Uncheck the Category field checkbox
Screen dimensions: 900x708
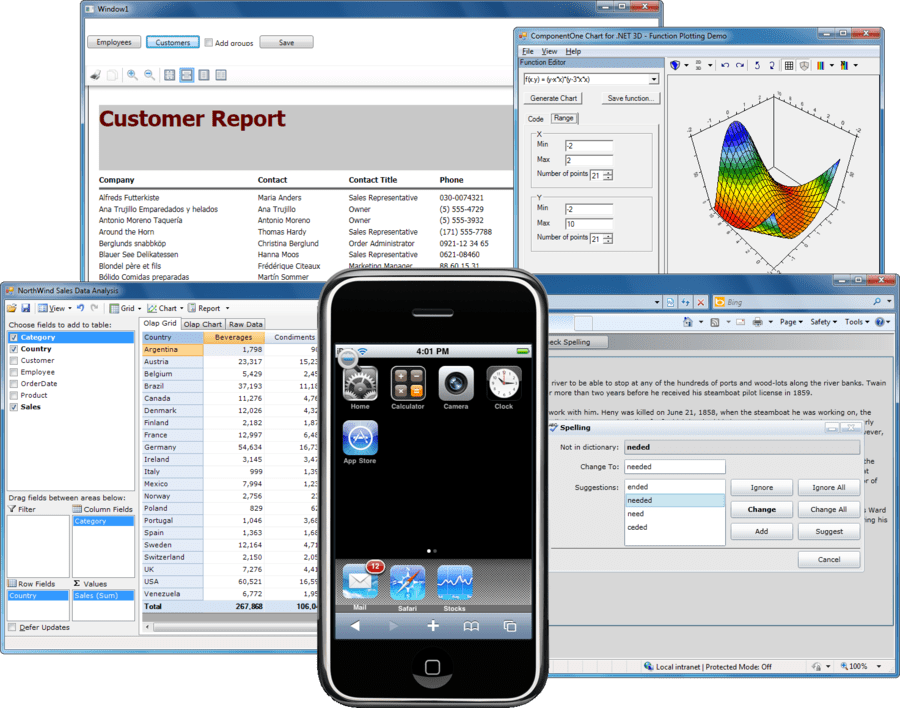pyautogui.click(x=14, y=338)
